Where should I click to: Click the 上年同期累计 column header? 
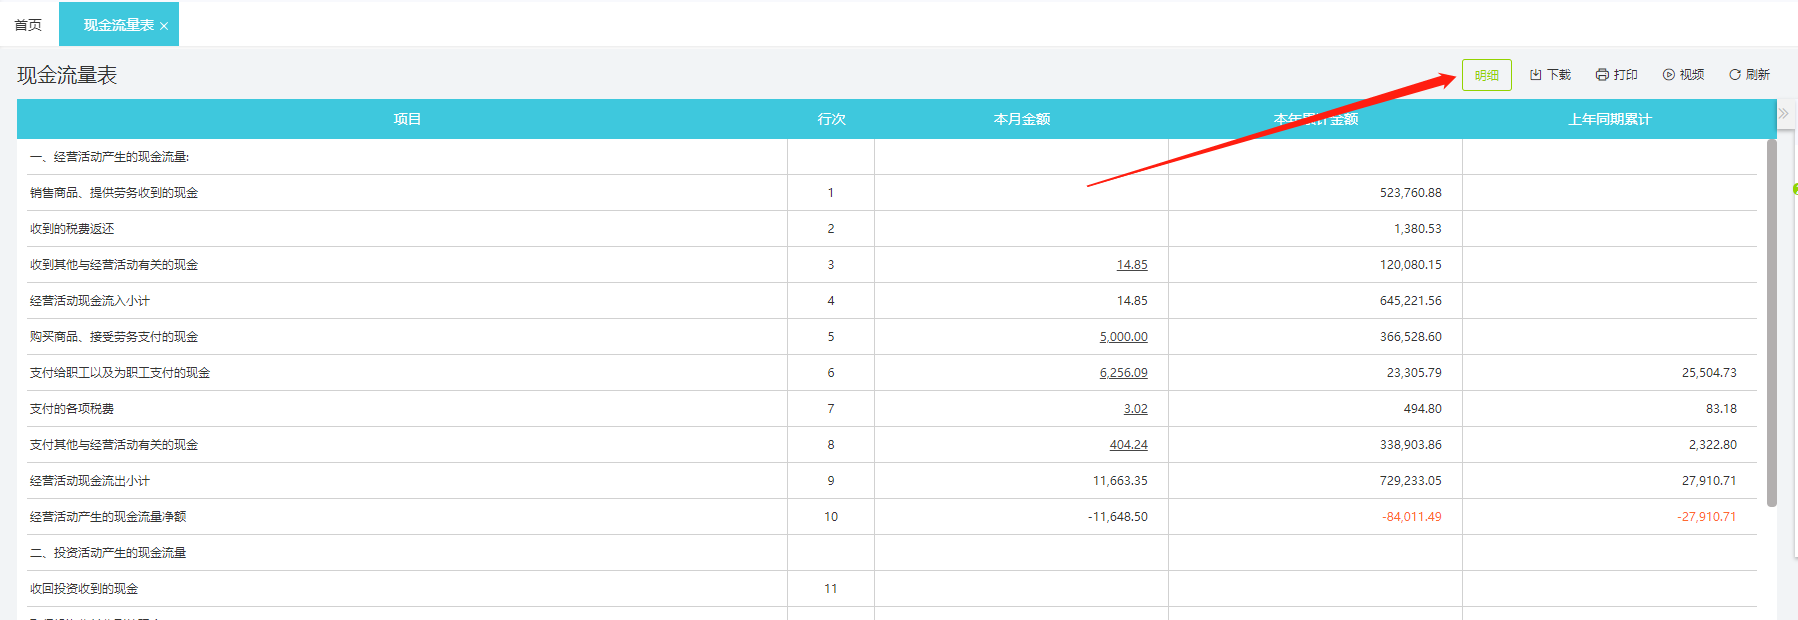click(1610, 119)
